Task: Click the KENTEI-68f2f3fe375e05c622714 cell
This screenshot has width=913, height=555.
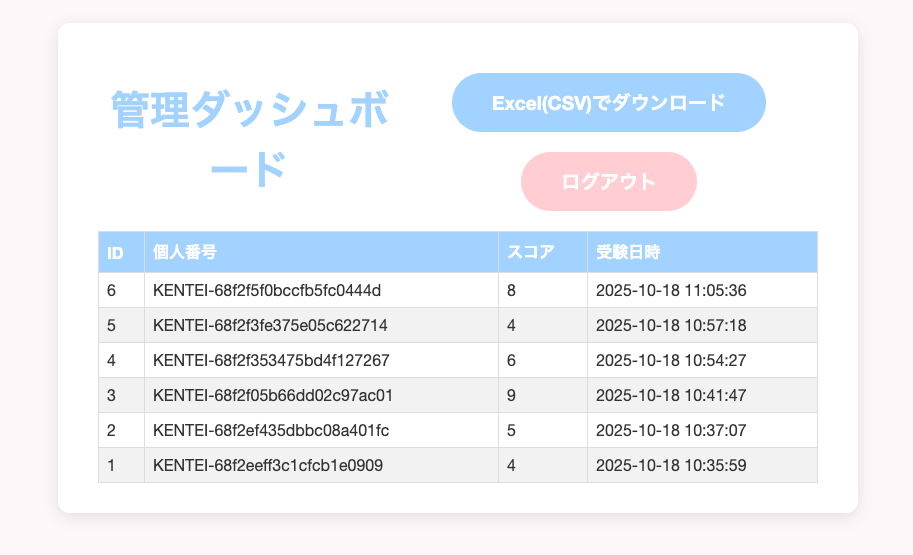Action: 270,325
